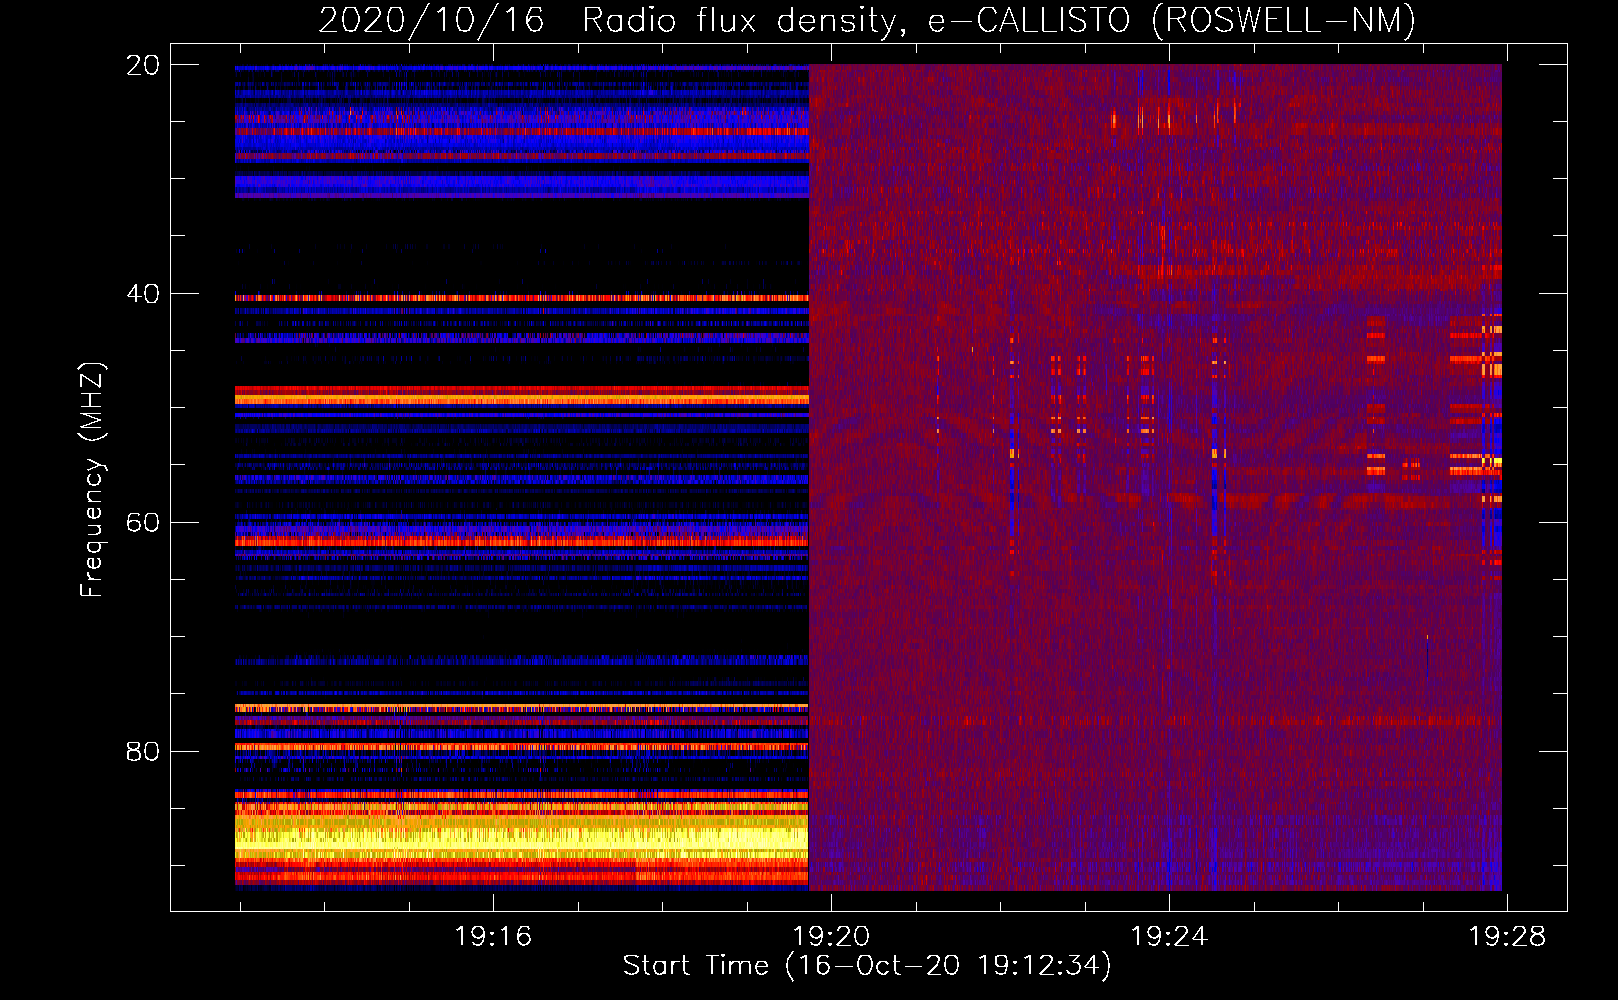Select the 19:16 time tick label

[x=493, y=937]
